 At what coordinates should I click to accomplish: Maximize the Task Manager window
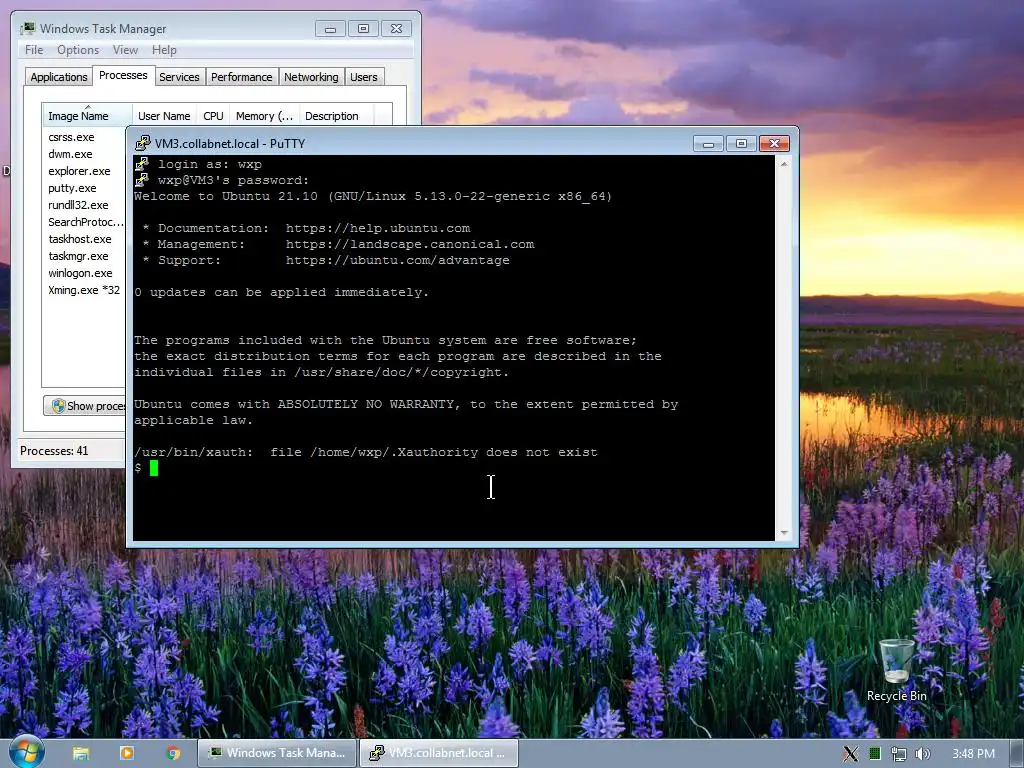pos(364,29)
